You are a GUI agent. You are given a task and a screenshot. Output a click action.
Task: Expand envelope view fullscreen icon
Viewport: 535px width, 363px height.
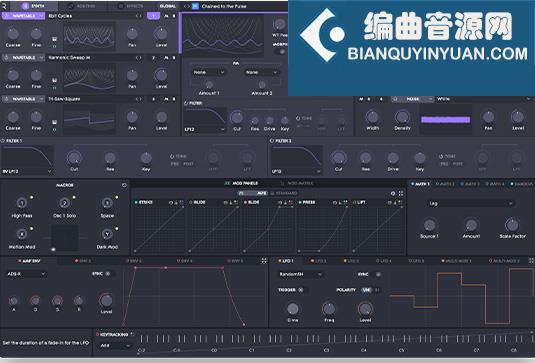264,261
